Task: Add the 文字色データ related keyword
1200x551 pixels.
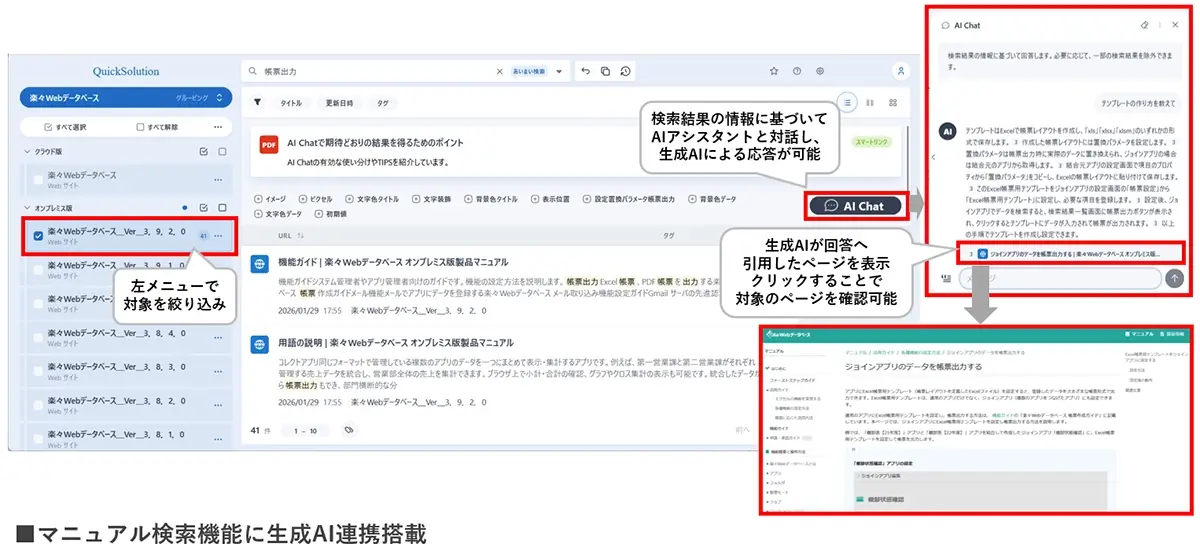Action: (x=279, y=214)
